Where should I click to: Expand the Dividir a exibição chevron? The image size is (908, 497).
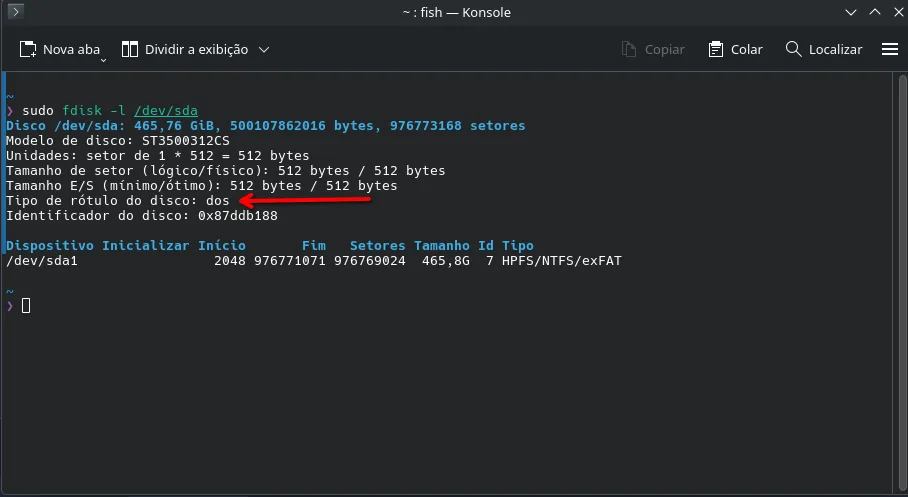tap(264, 50)
